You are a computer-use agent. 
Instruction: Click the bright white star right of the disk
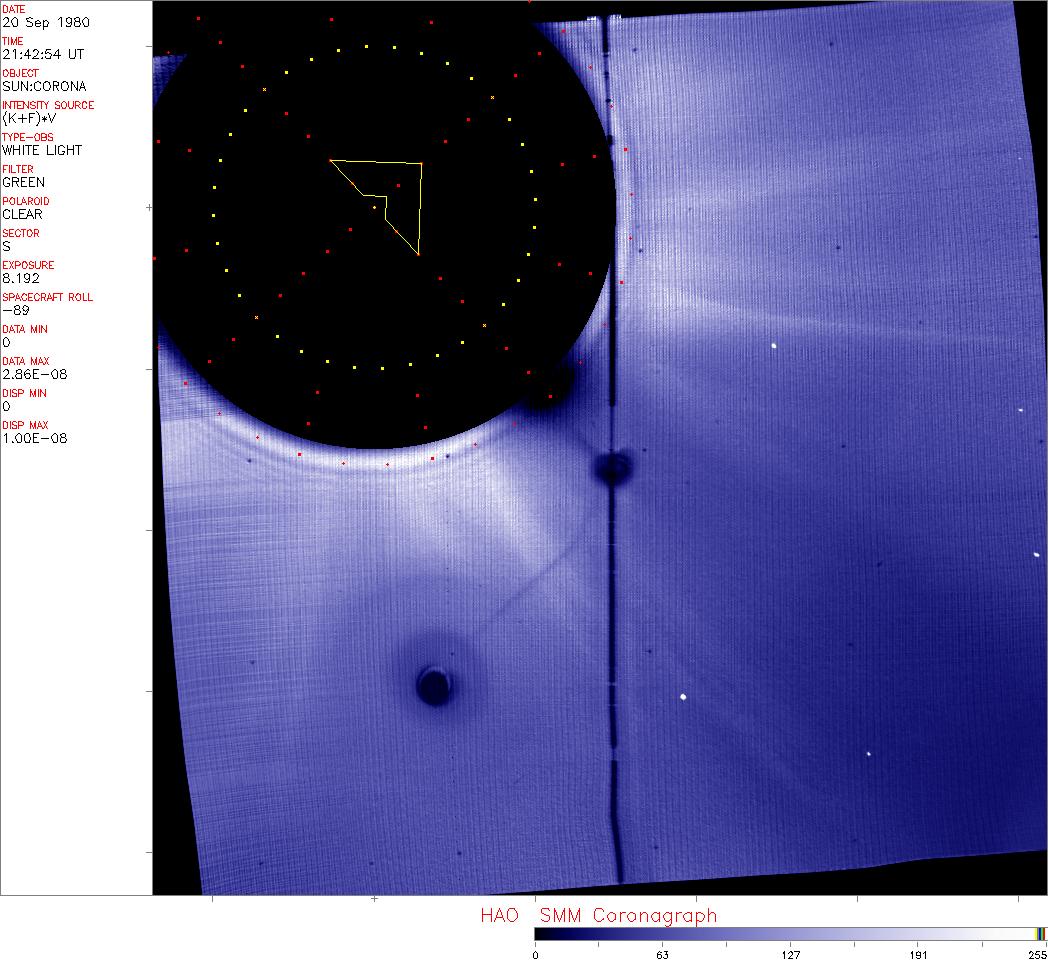pos(774,346)
